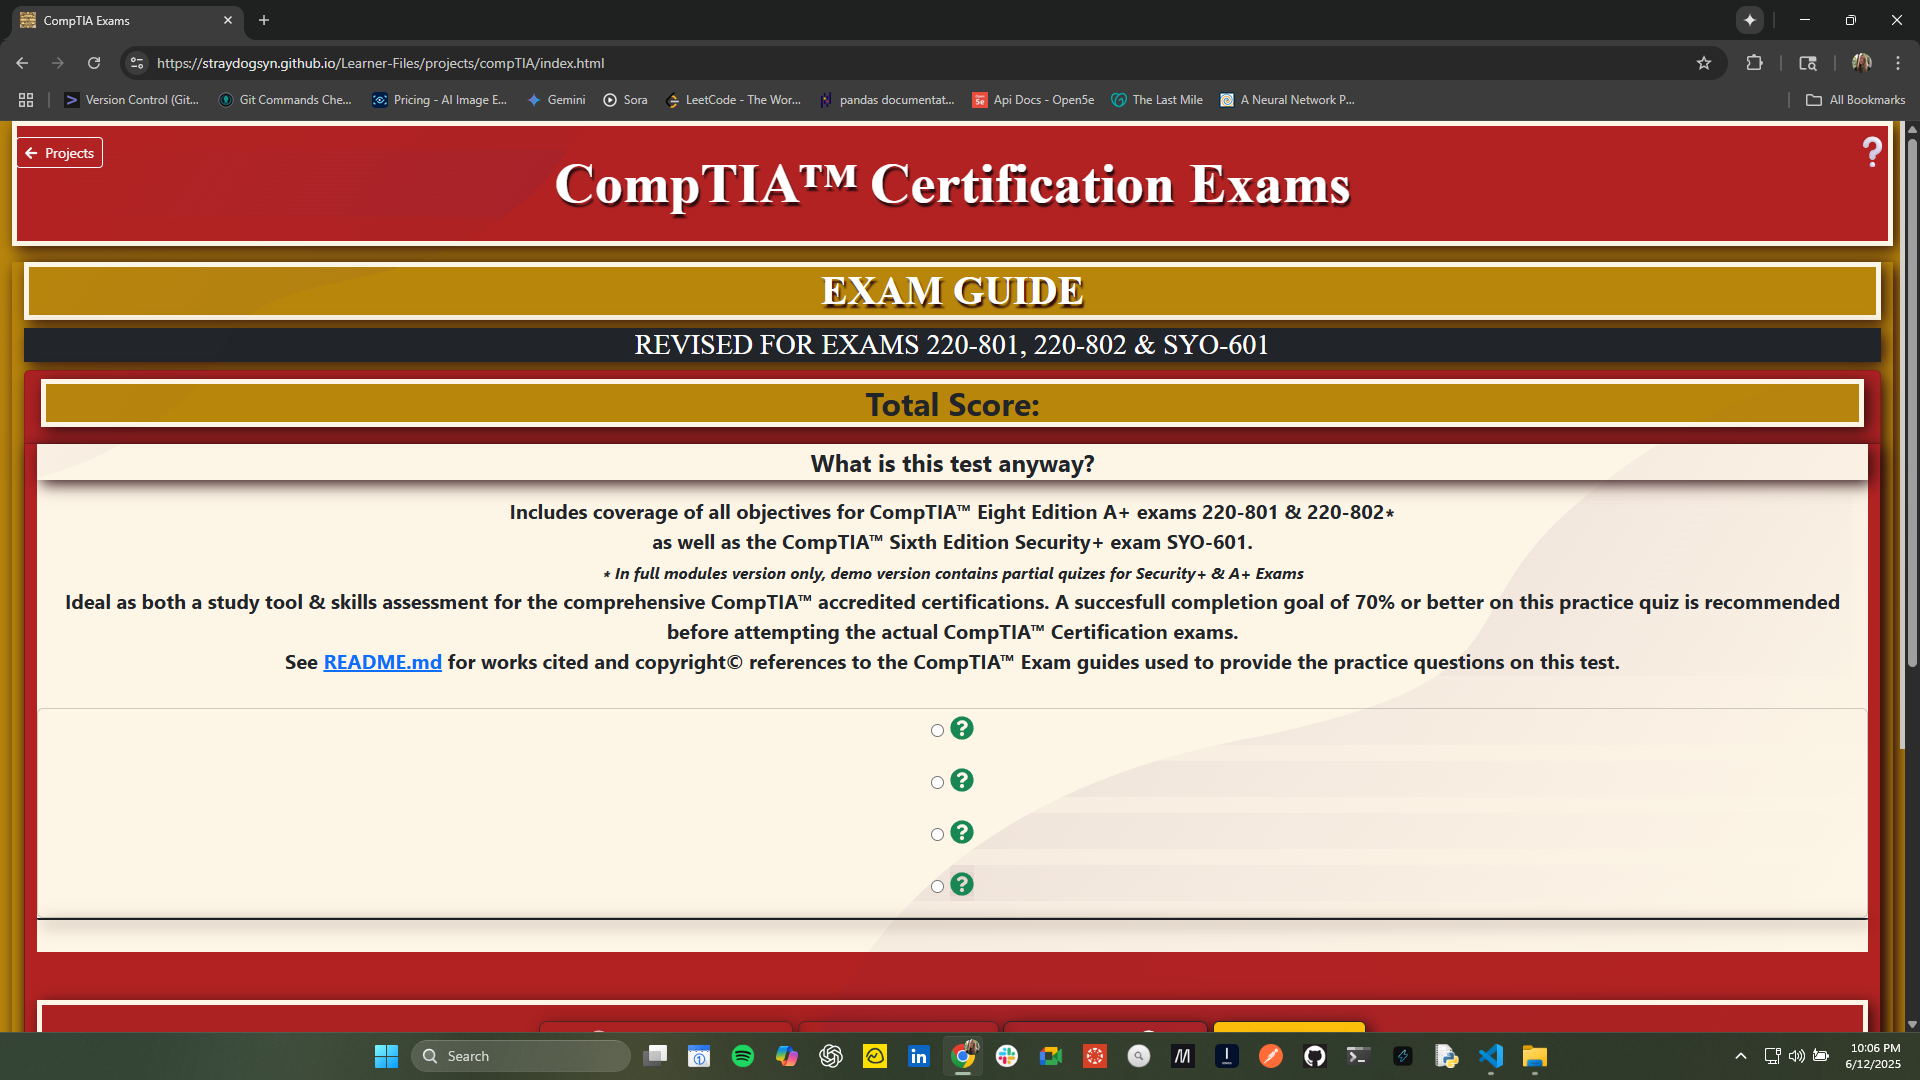
Task: Open the Chrome extensions puzzle icon
Action: click(1754, 63)
